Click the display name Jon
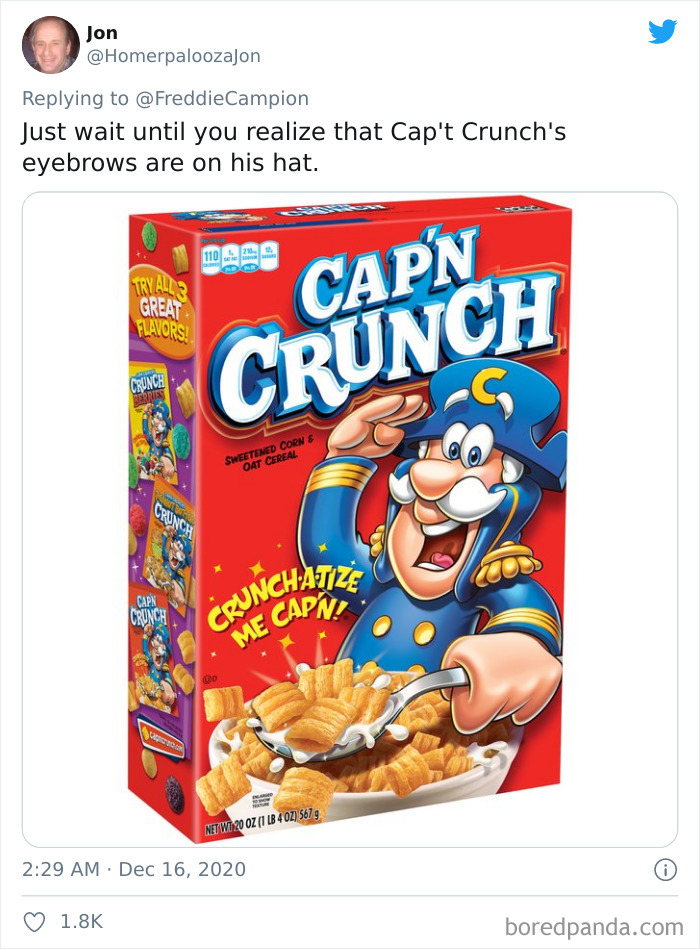 click(101, 34)
